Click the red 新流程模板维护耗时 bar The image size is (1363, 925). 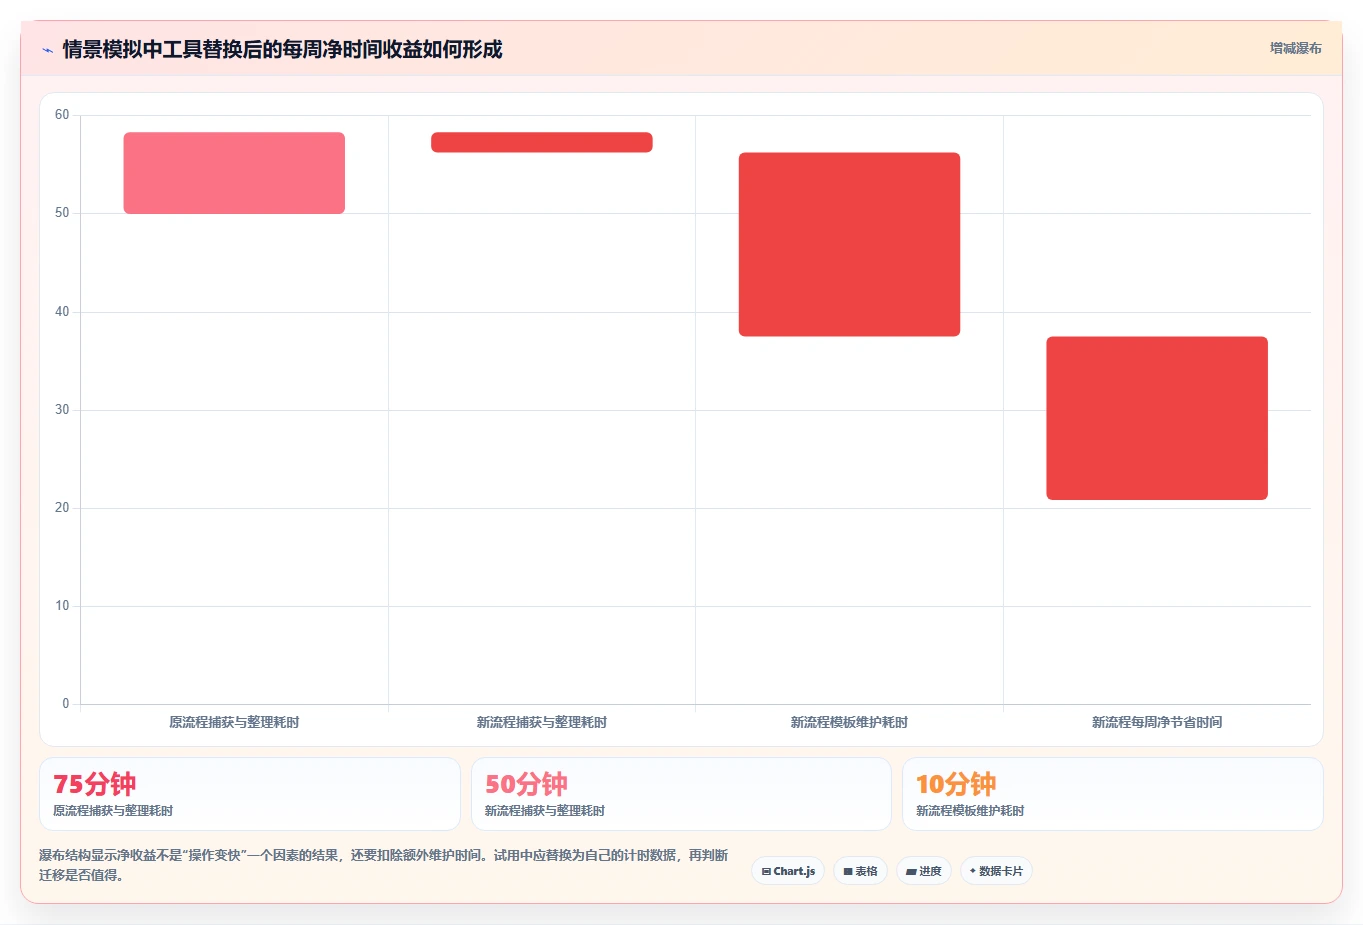(849, 244)
